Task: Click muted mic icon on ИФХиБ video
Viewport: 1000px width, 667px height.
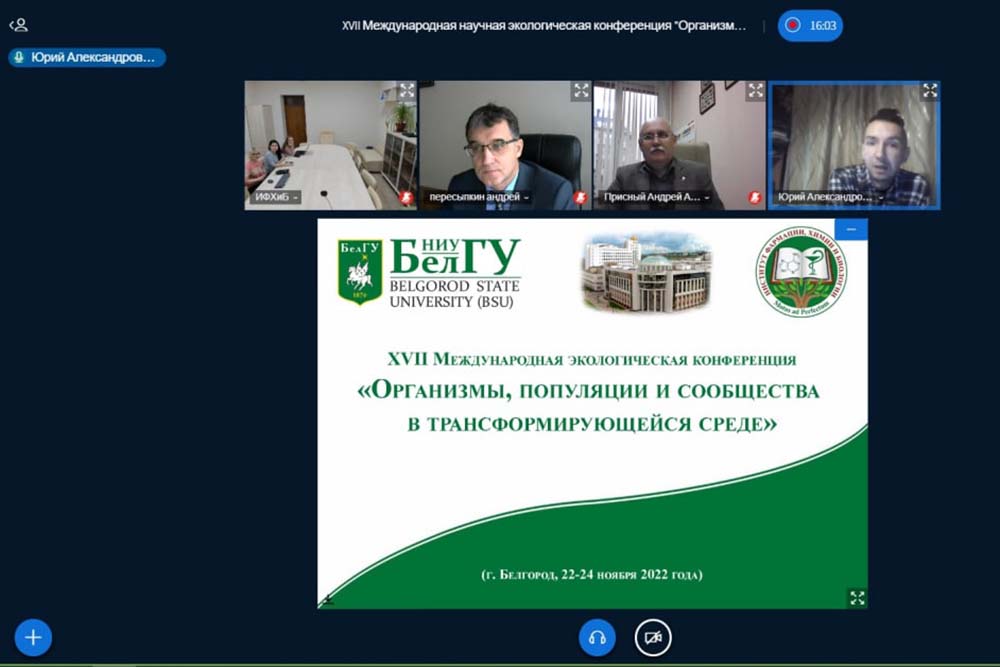Action: click(406, 198)
